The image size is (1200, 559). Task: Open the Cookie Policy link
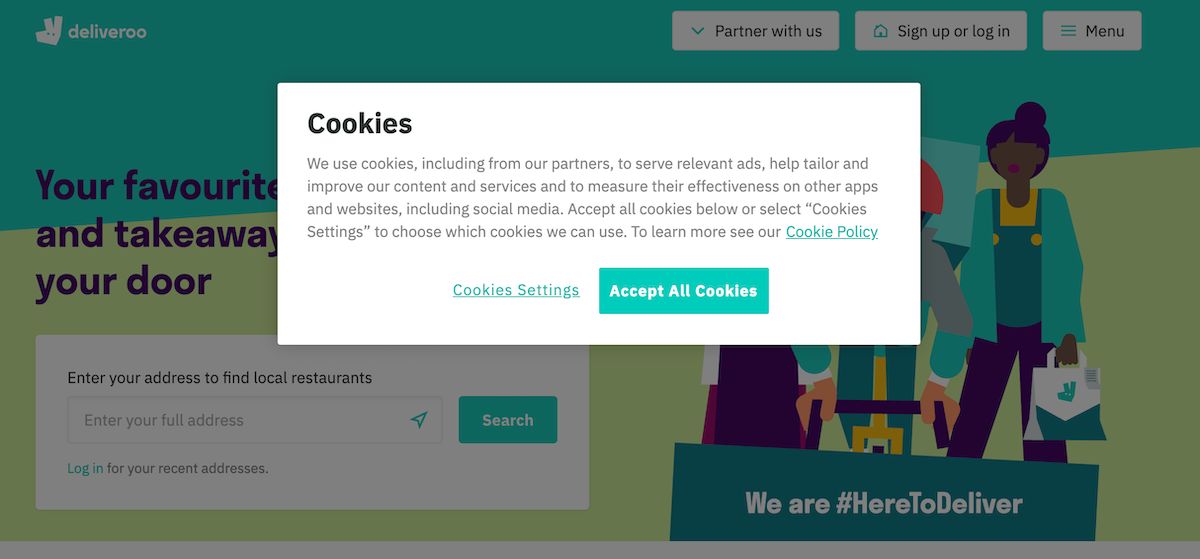[832, 231]
